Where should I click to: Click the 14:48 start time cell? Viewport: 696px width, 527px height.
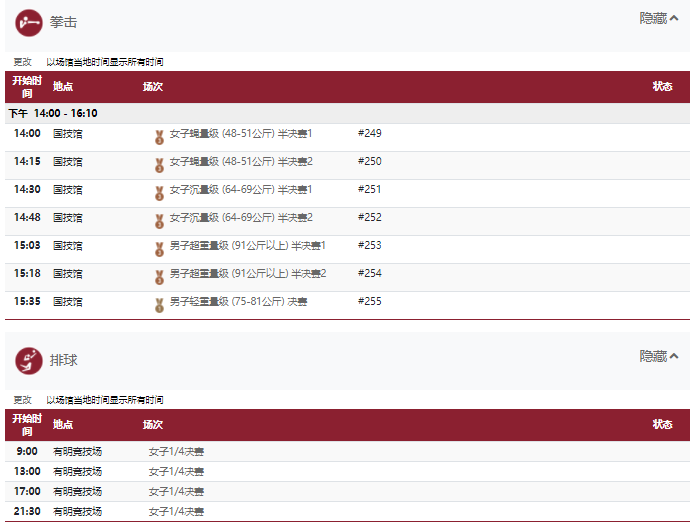[27, 217]
